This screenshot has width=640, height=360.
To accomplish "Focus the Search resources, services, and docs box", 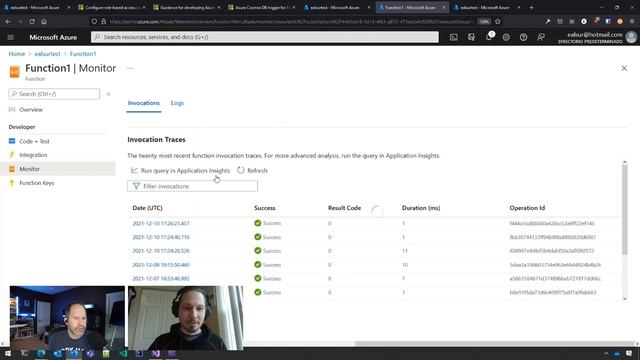I will point(264,37).
